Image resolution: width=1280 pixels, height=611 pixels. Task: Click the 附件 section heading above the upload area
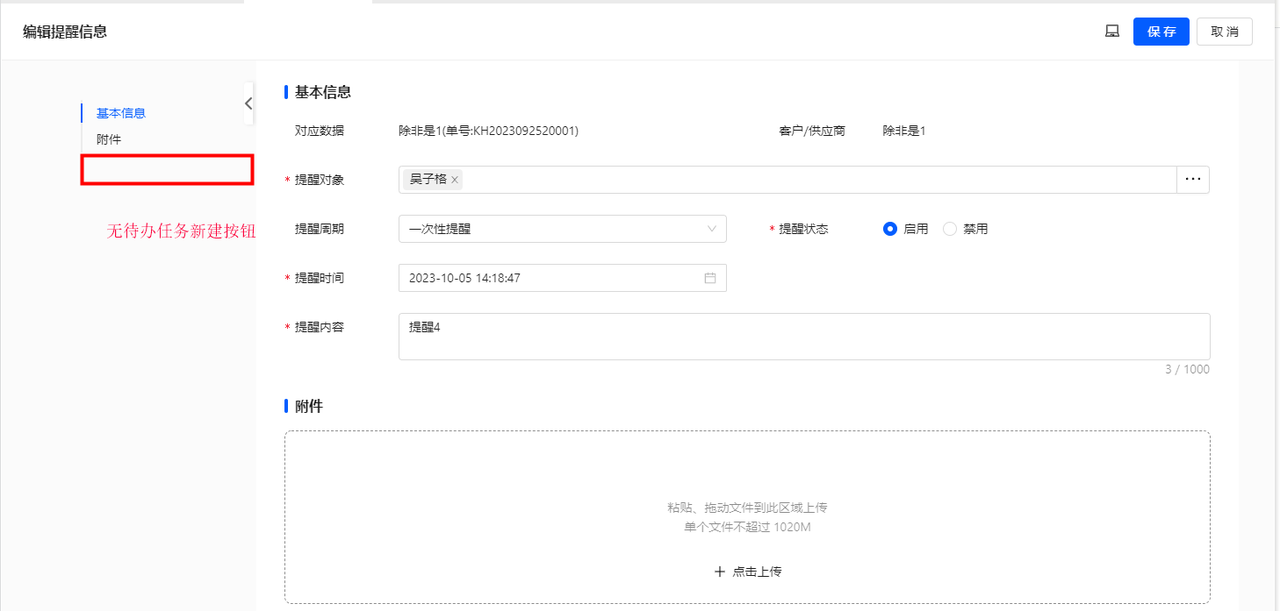pyautogui.click(x=309, y=407)
